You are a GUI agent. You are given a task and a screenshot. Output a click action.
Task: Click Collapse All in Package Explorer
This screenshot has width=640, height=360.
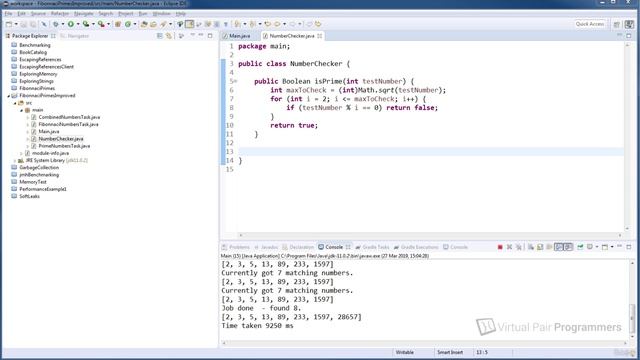point(160,36)
